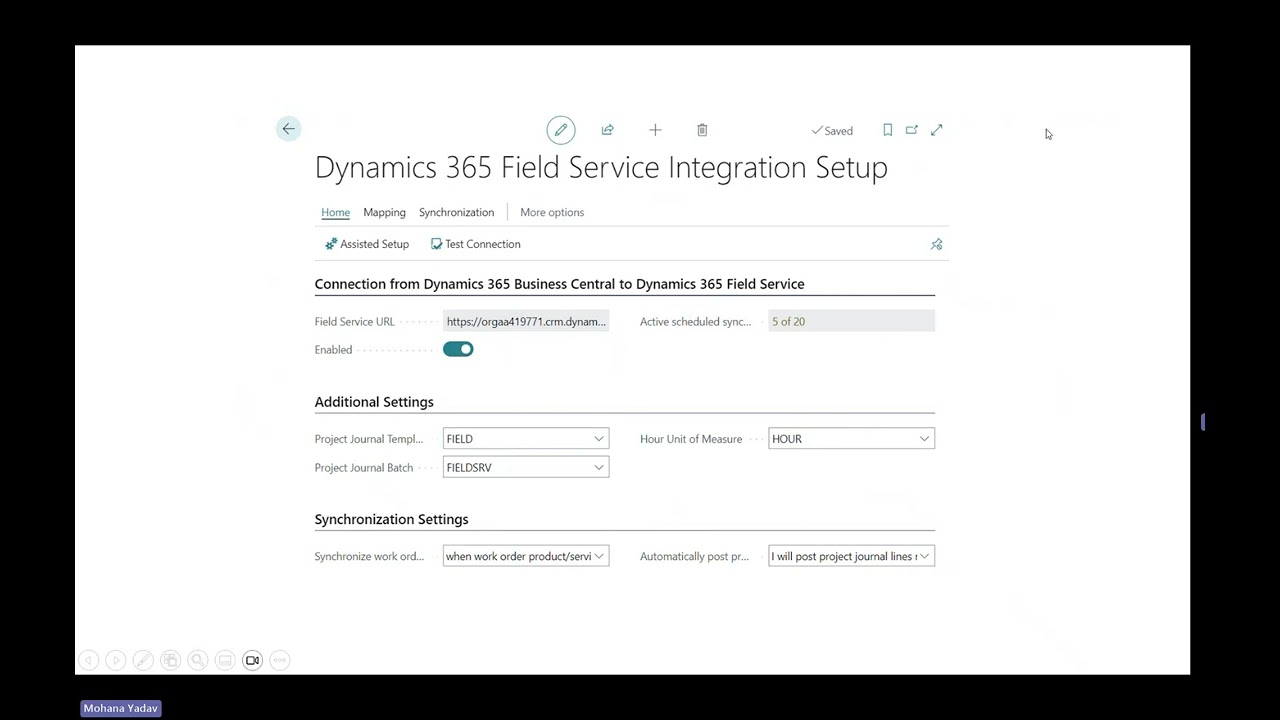This screenshot has height=720, width=1280.
Task: Open page in new window icon
Action: [912, 130]
